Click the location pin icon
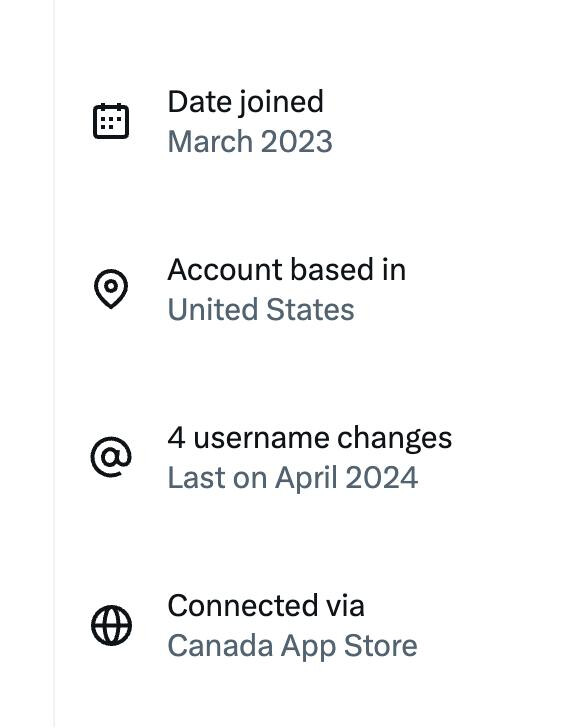The width and height of the screenshot is (568, 728). click(111, 289)
